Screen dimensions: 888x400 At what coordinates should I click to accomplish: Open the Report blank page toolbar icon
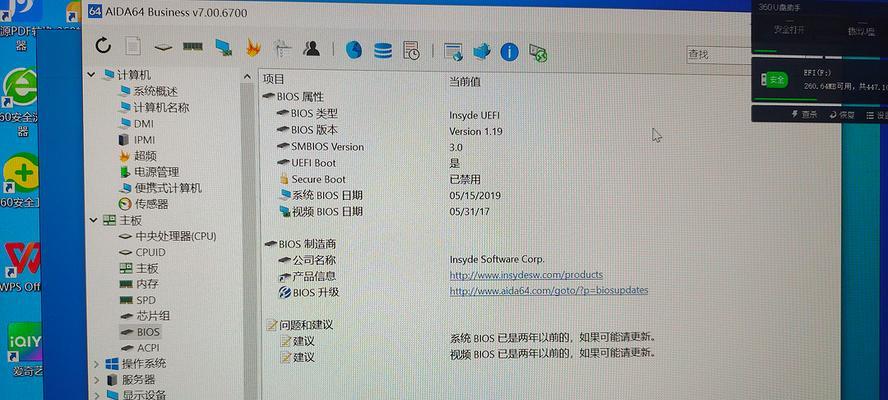coord(133,46)
